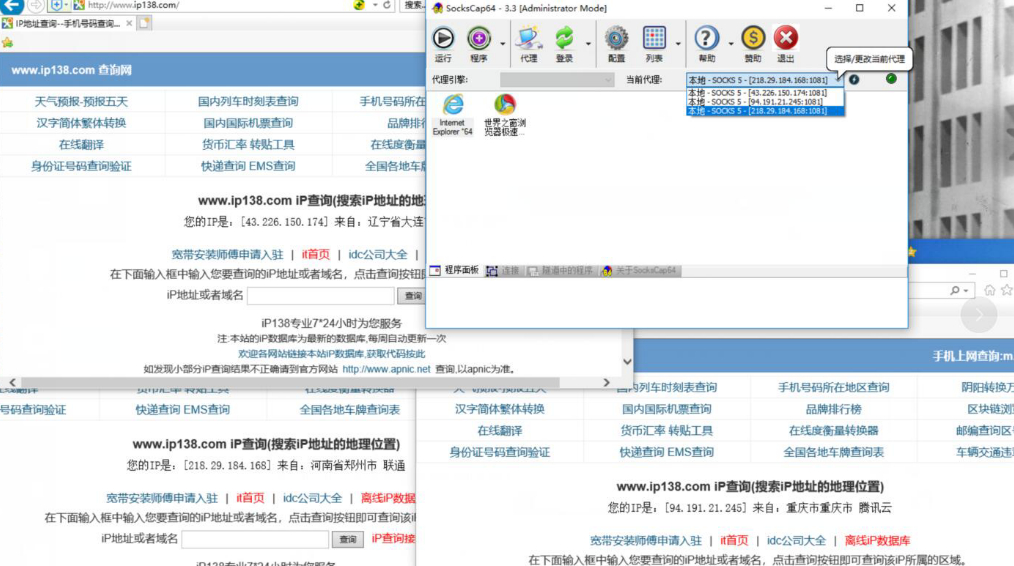1014x566 pixels.
Task: Choose highlighted proxy 218.29.184.168:1081 in list
Action: (765, 111)
